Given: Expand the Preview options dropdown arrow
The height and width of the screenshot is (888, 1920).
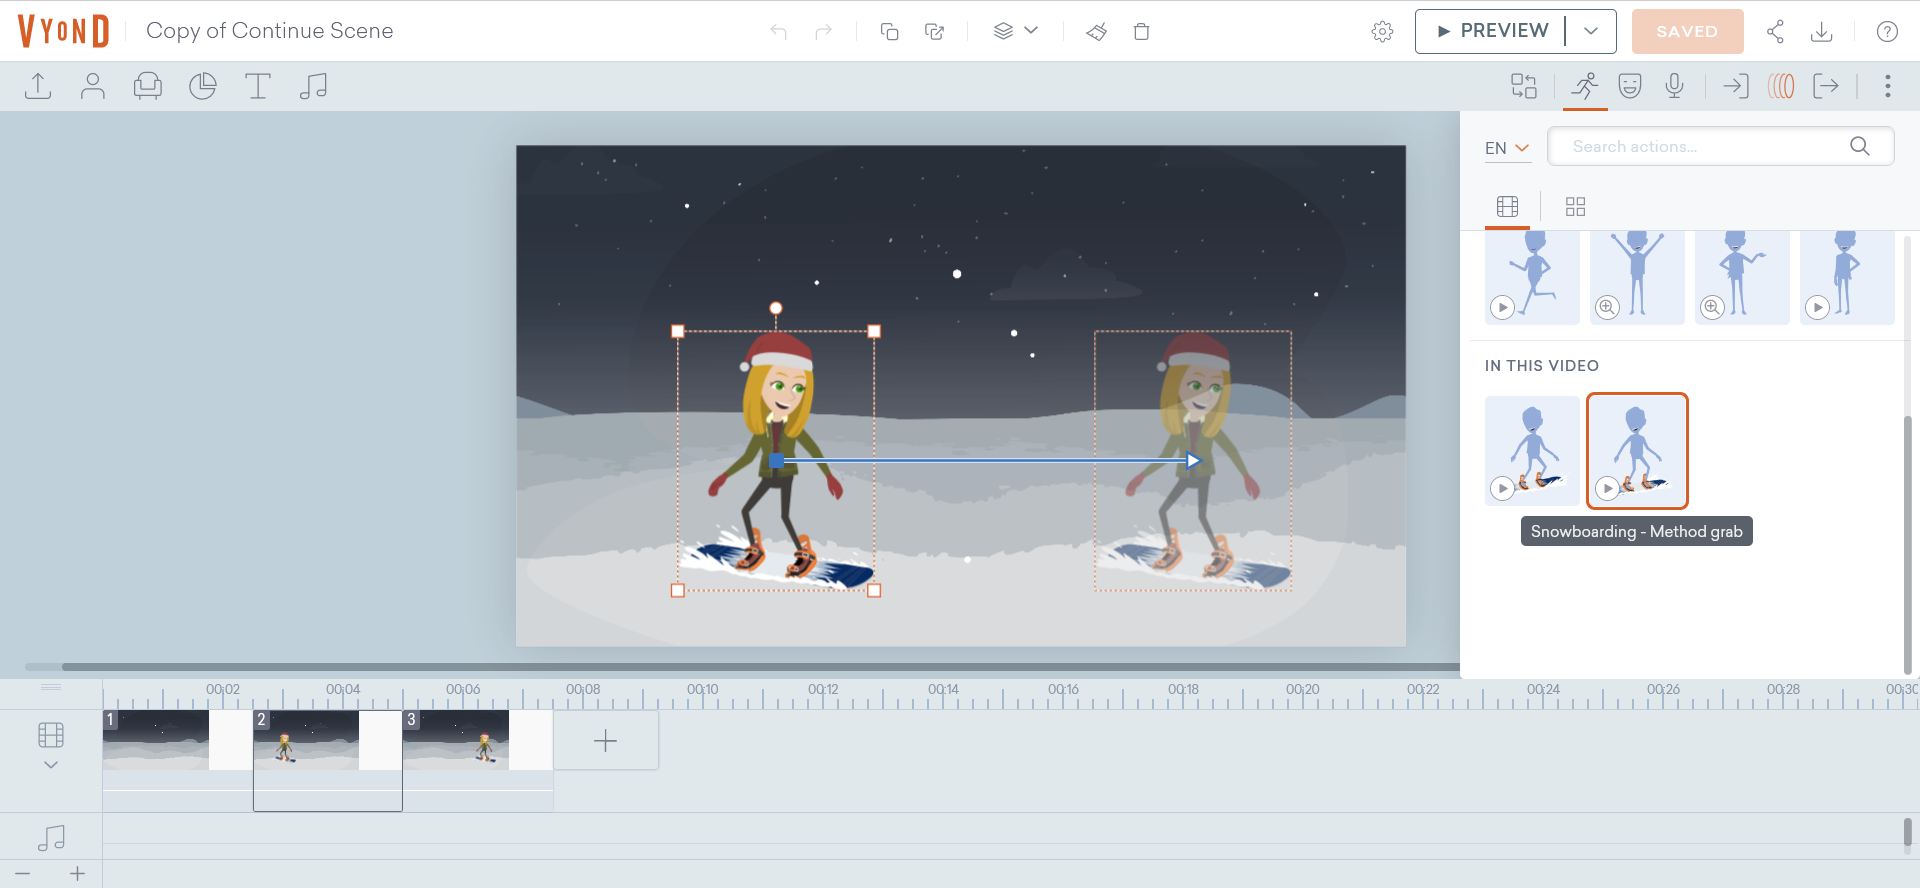Looking at the screenshot, I should [1591, 31].
